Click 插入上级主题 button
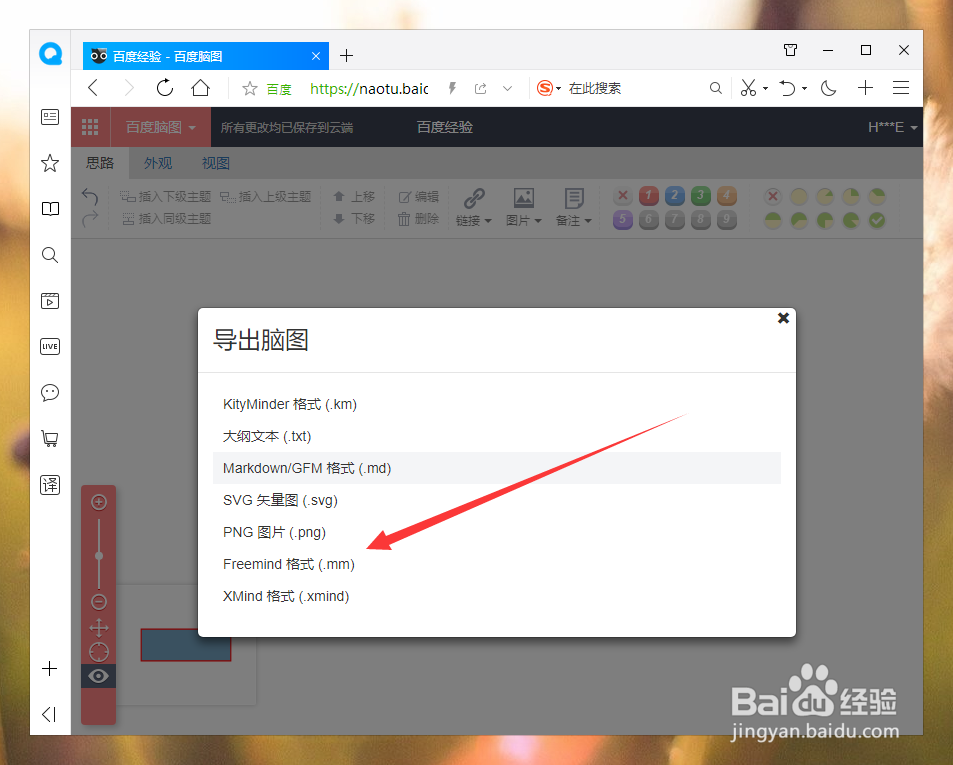 click(265, 196)
